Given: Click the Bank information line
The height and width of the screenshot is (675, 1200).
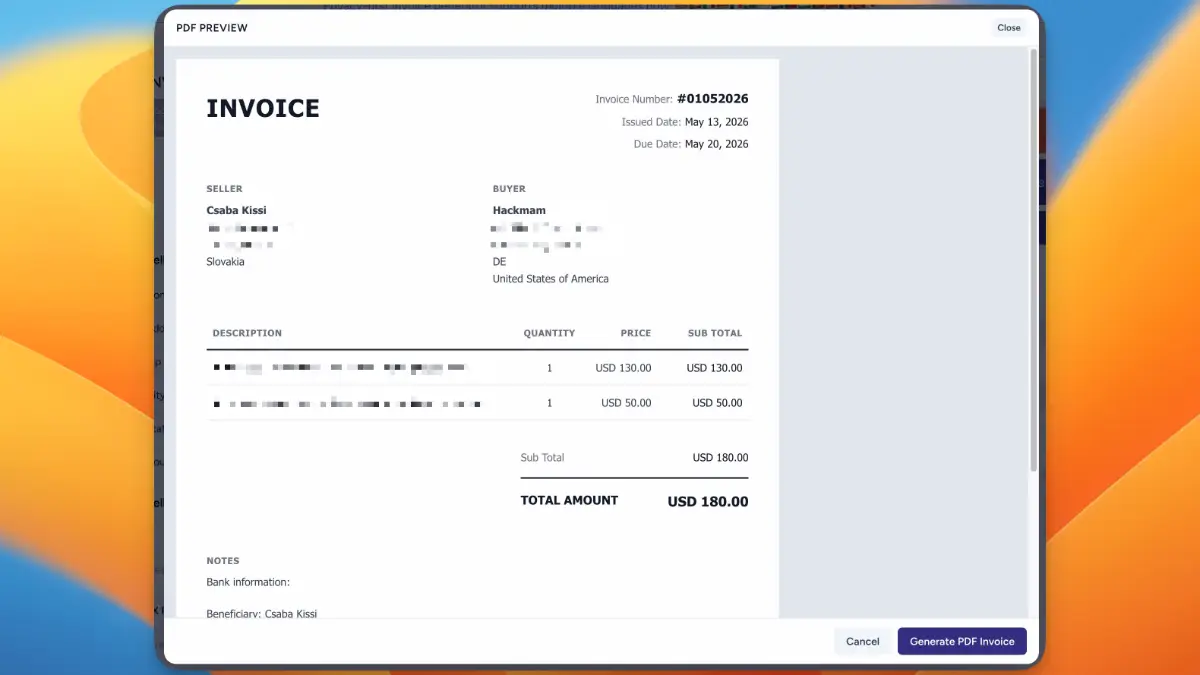Looking at the screenshot, I should [248, 582].
